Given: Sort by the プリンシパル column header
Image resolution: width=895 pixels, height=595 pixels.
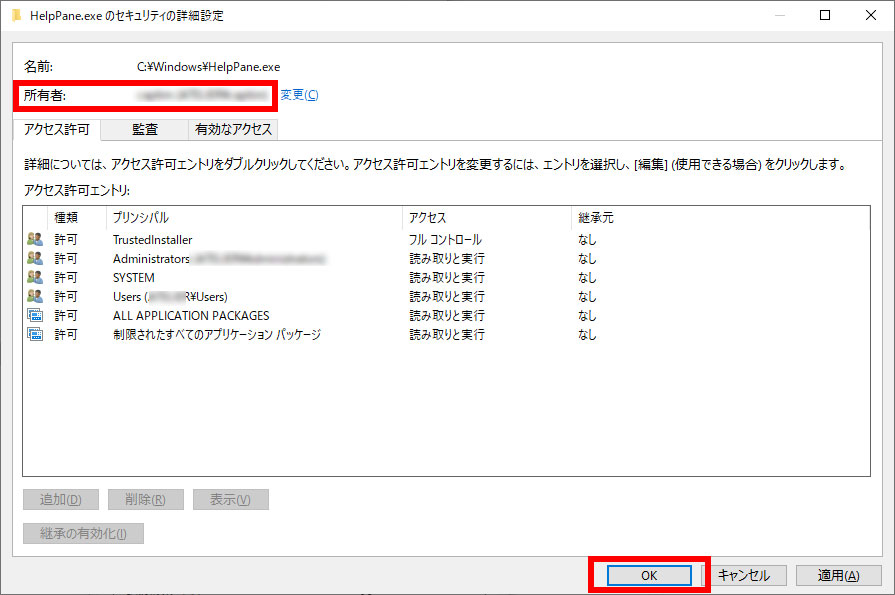Looking at the screenshot, I should [x=254, y=218].
